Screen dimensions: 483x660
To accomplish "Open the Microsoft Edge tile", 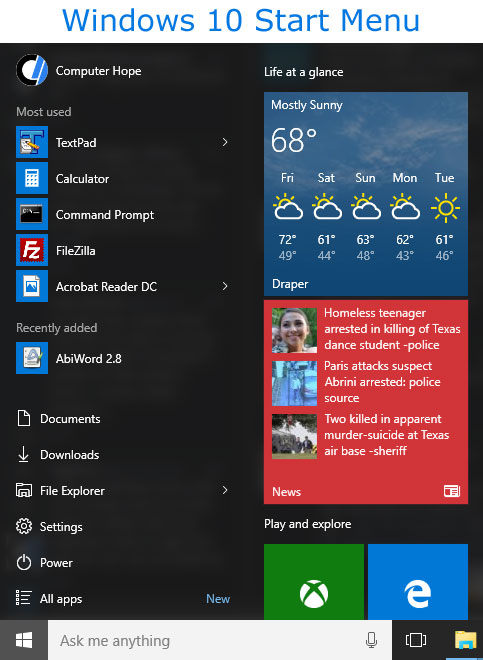I will (x=418, y=582).
